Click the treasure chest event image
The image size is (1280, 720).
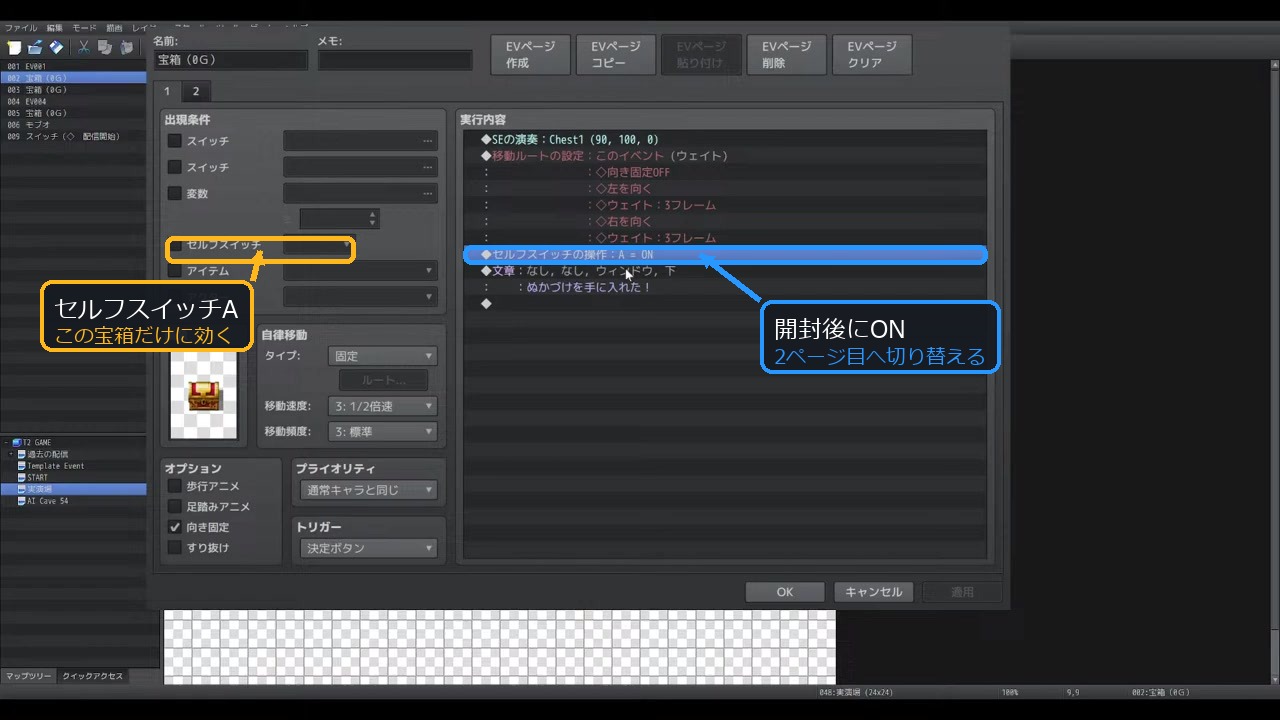click(204, 394)
